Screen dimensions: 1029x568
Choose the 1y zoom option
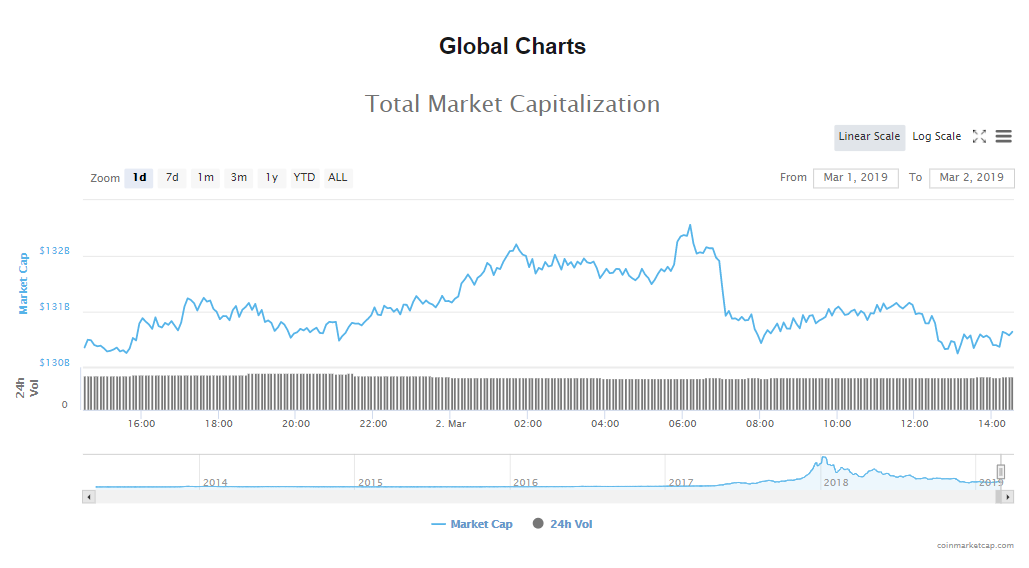tap(271, 178)
